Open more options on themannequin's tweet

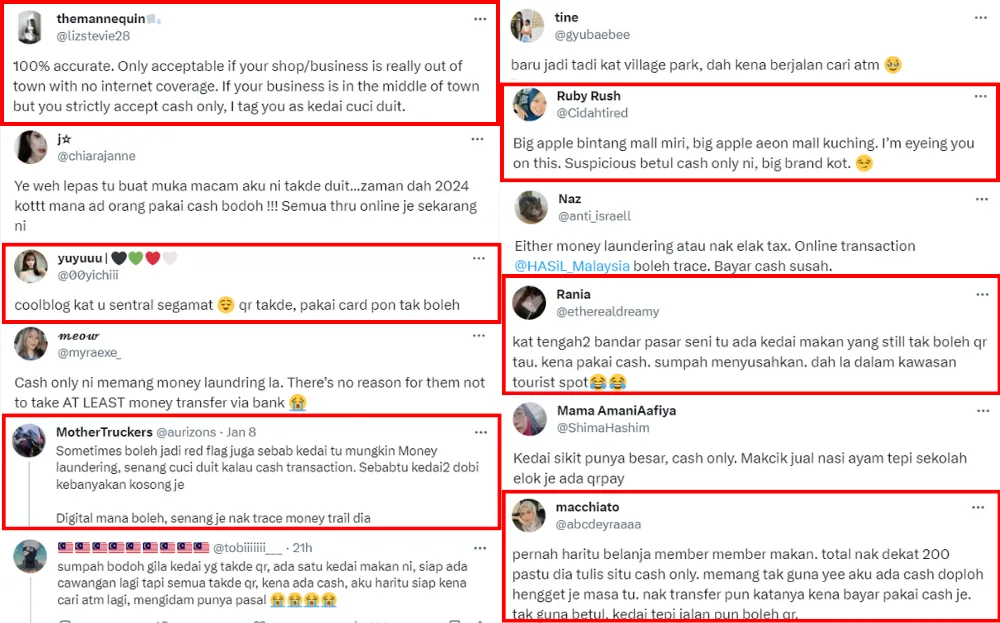[x=482, y=19]
